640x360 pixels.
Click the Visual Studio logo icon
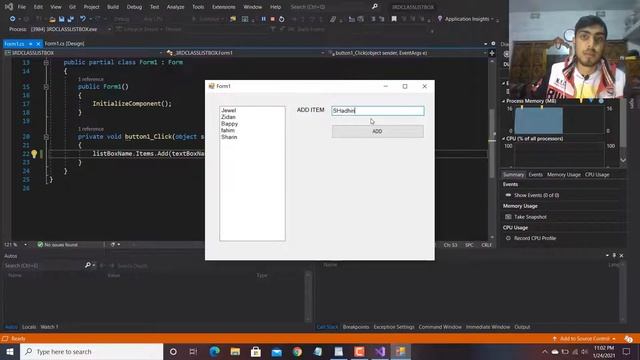tap(9, 7)
